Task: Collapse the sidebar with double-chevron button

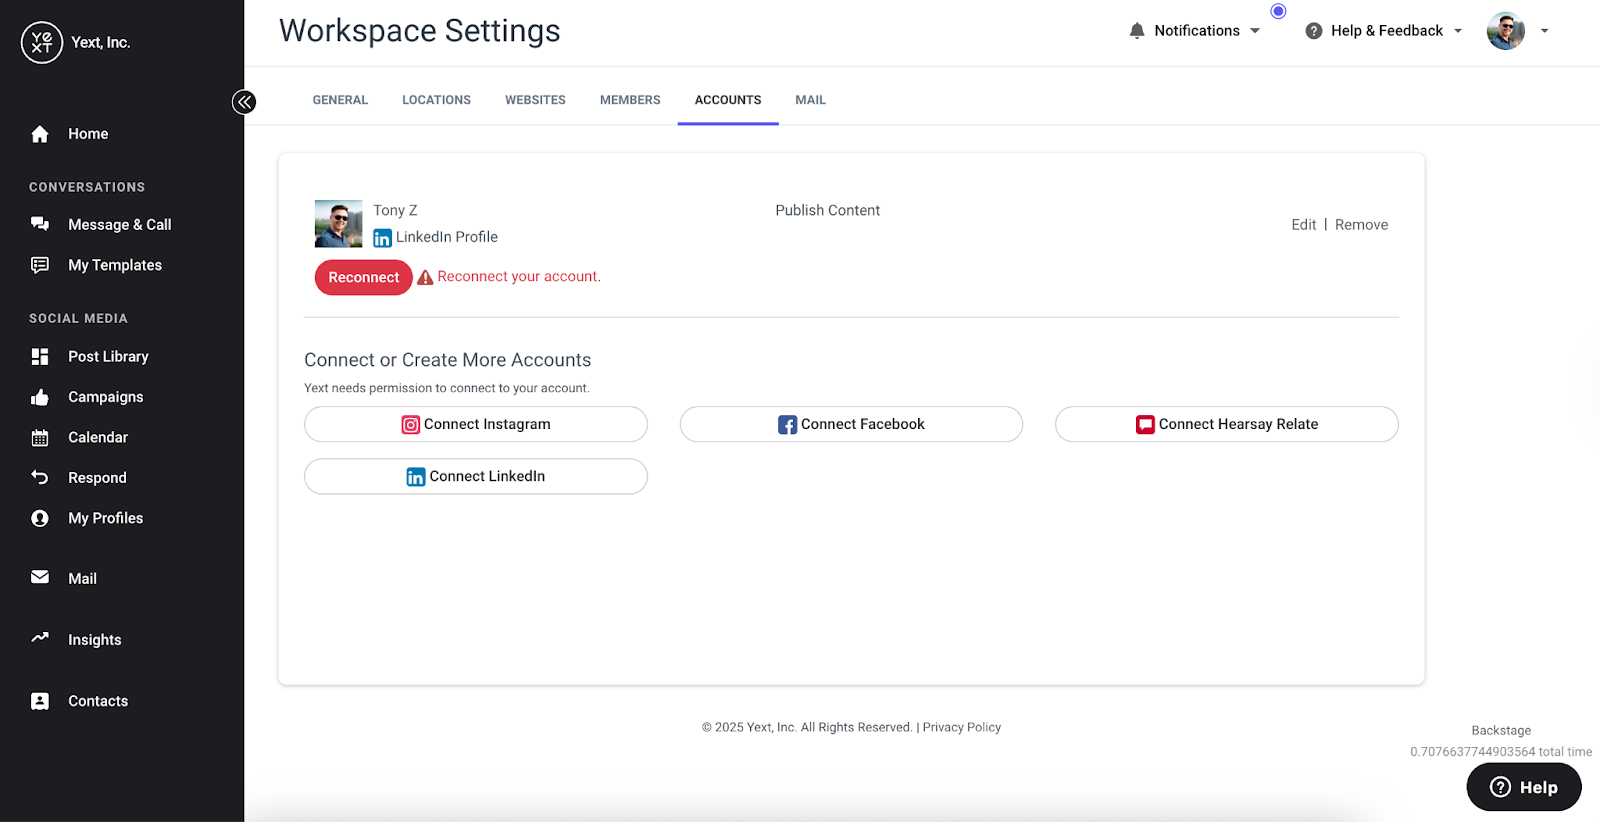Action: click(244, 102)
